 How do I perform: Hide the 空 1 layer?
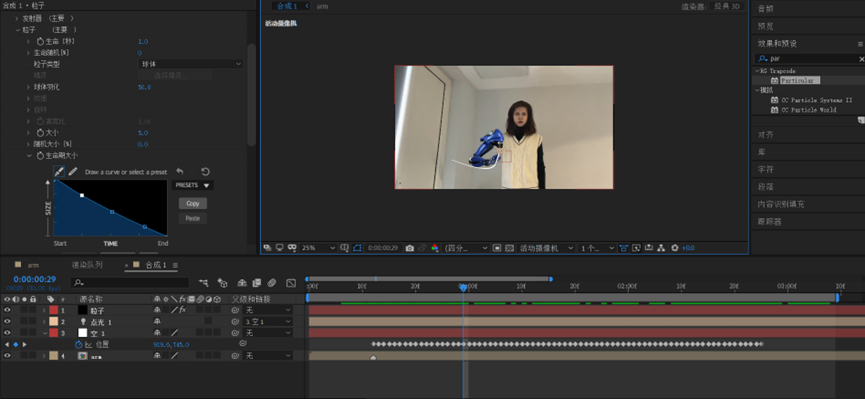point(7,333)
